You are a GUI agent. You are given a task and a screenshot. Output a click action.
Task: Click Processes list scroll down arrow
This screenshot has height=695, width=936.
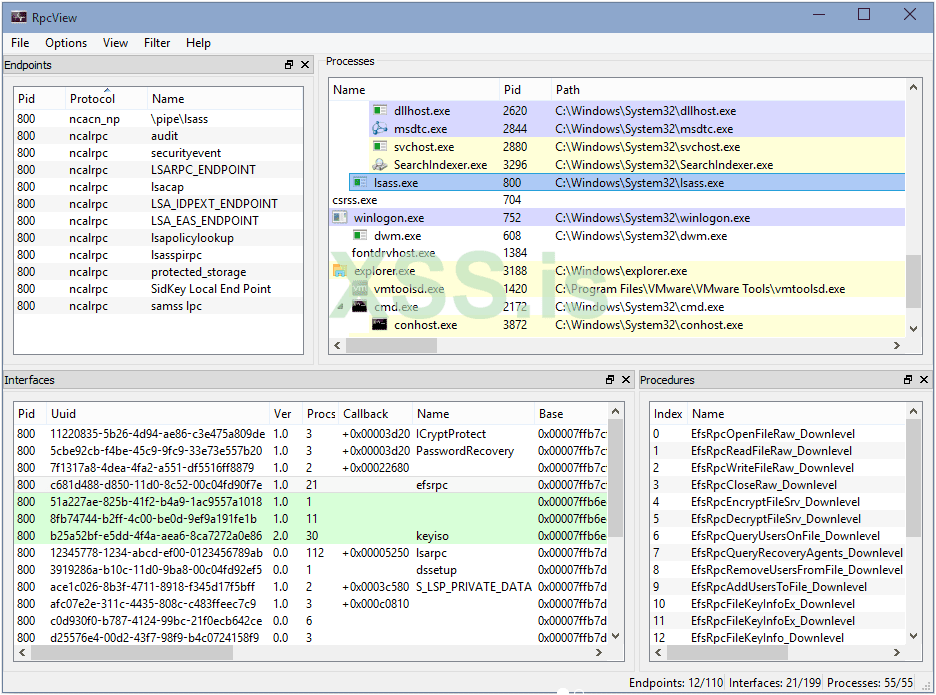[912, 328]
